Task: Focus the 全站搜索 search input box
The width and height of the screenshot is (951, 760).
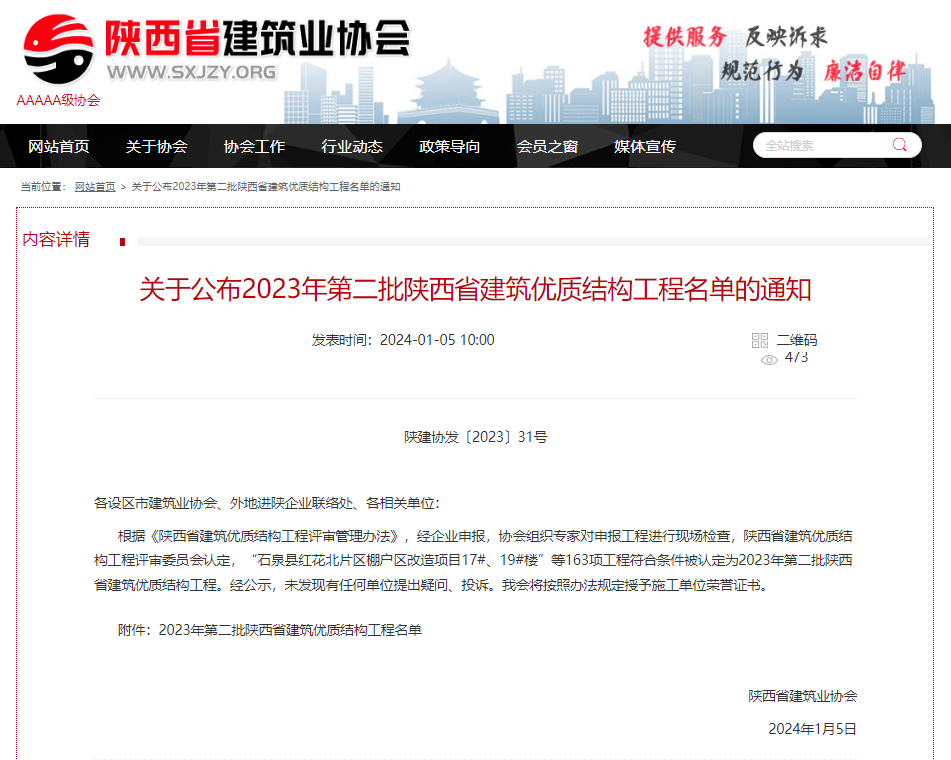Action: click(x=820, y=145)
